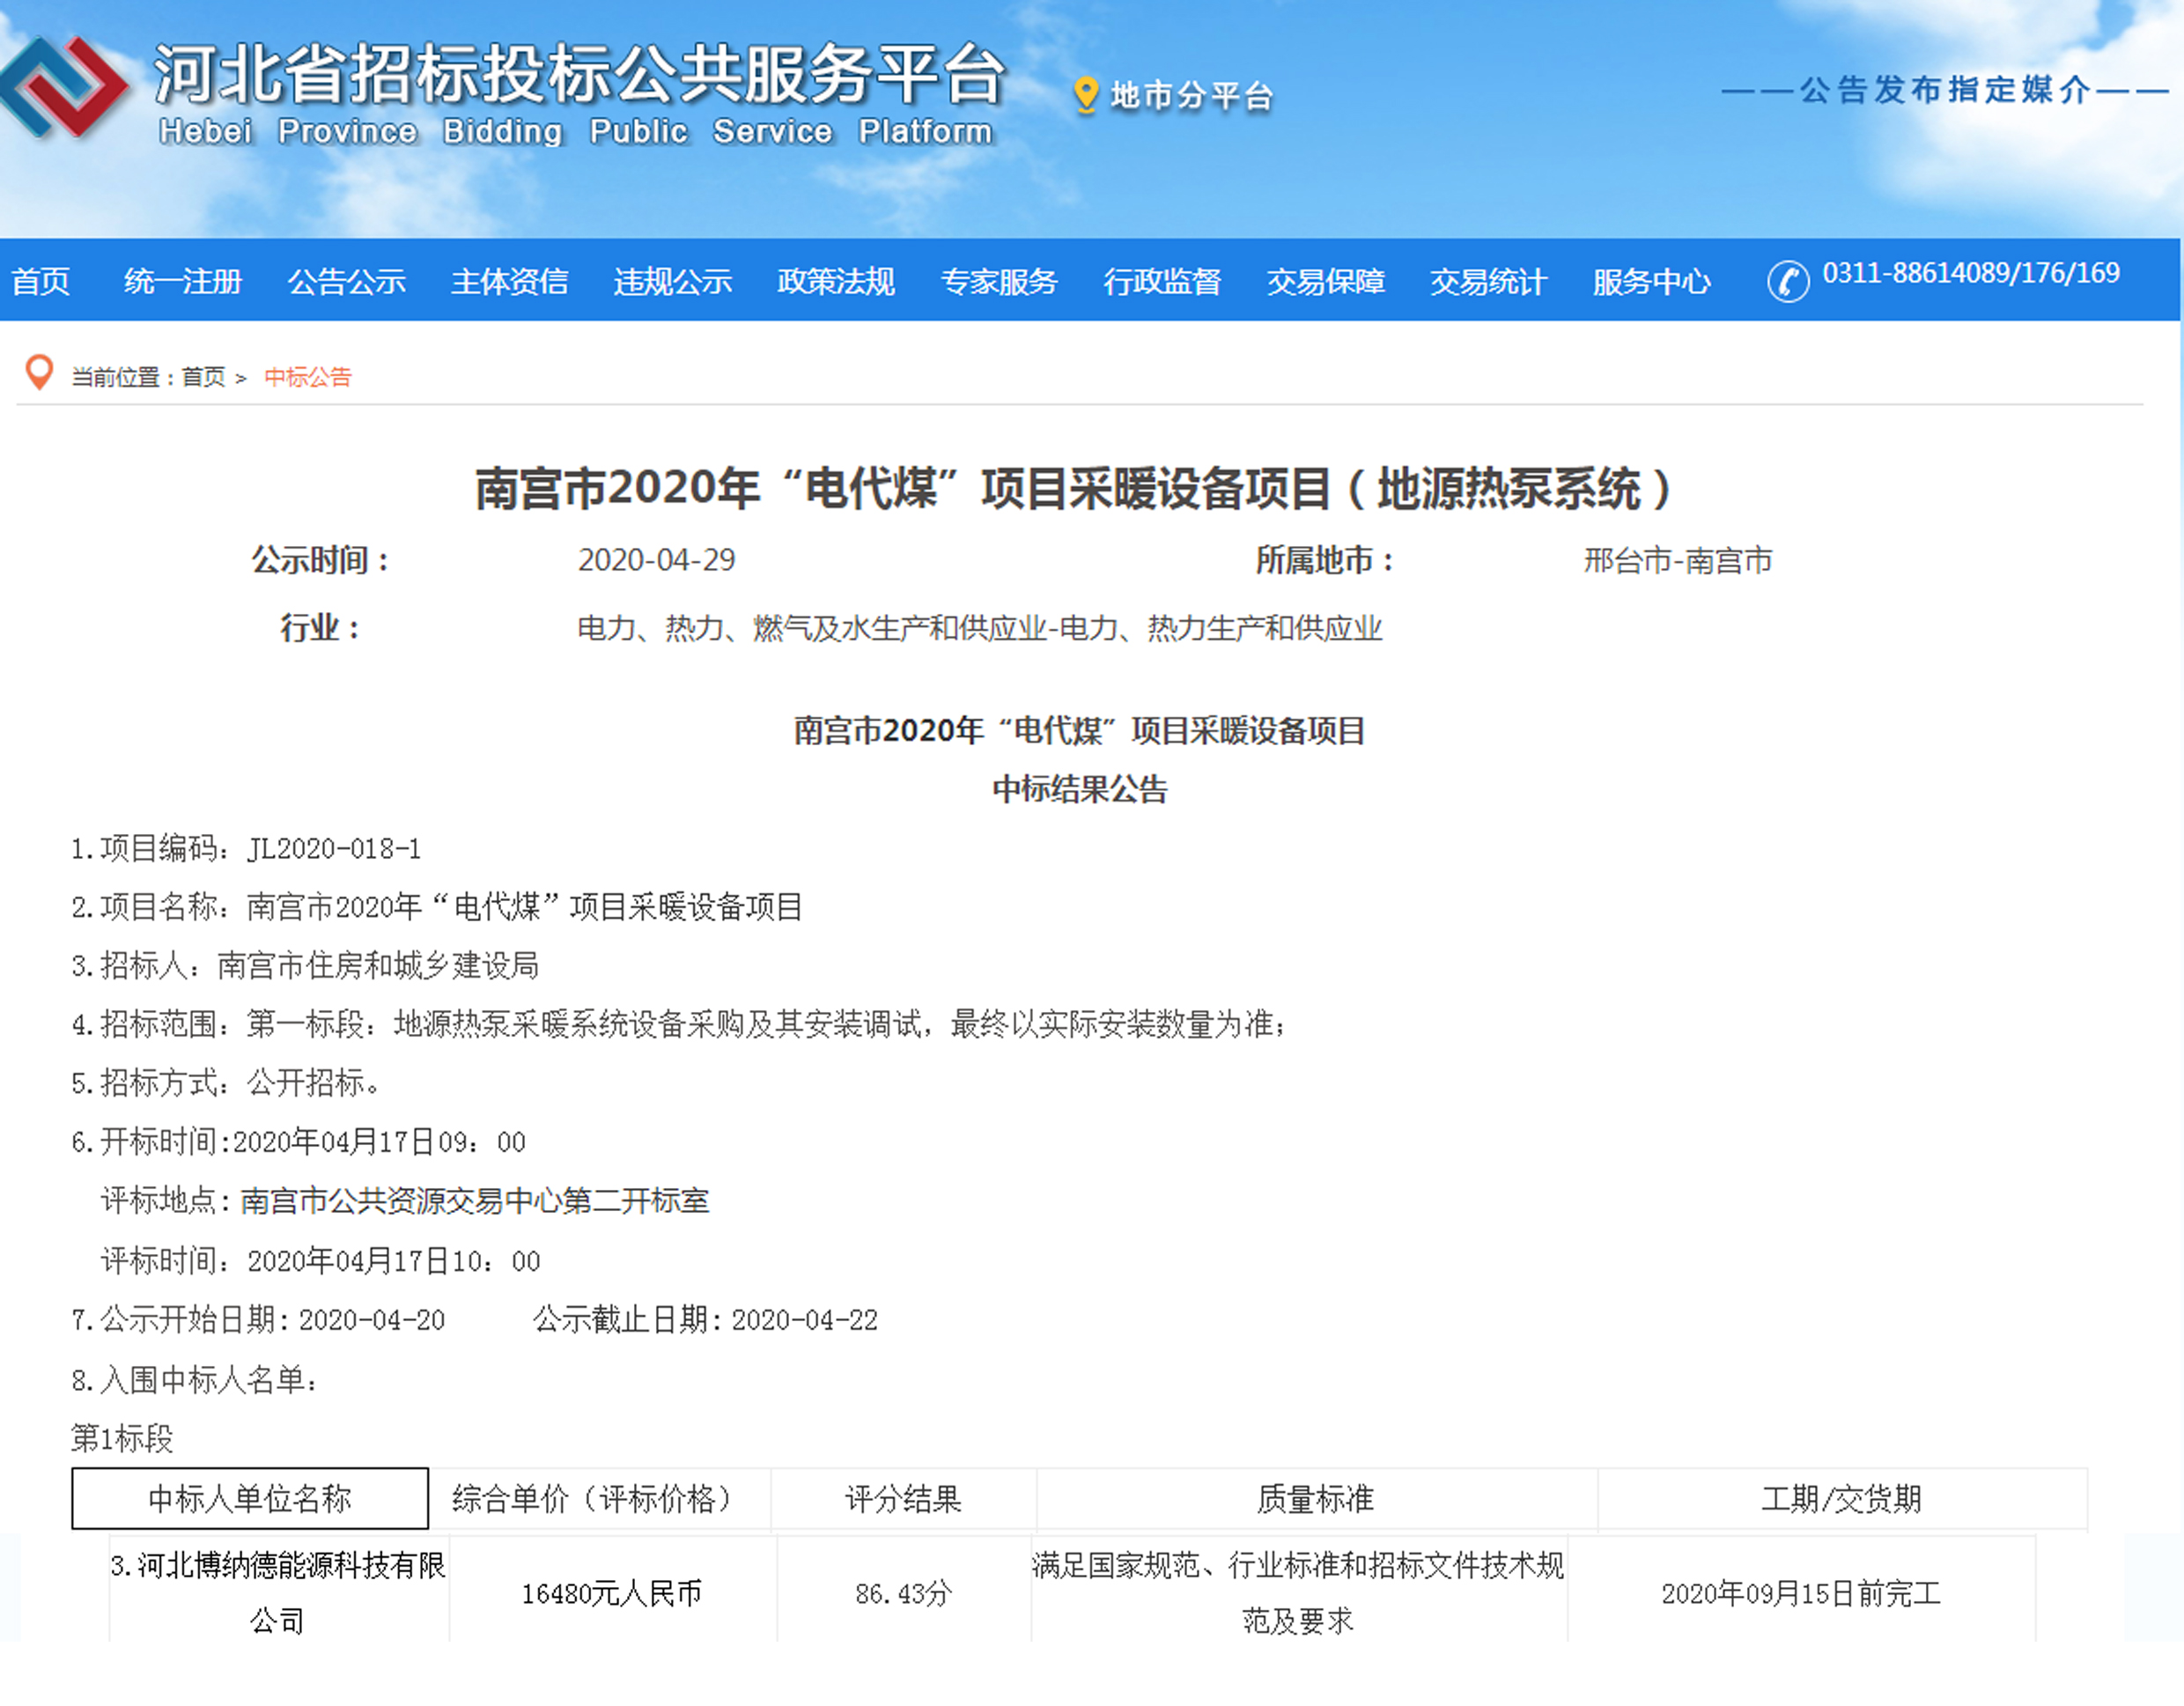Click the 公告发布指定媒介 banner text
Screen dimensions: 2184x1706
1945,90
